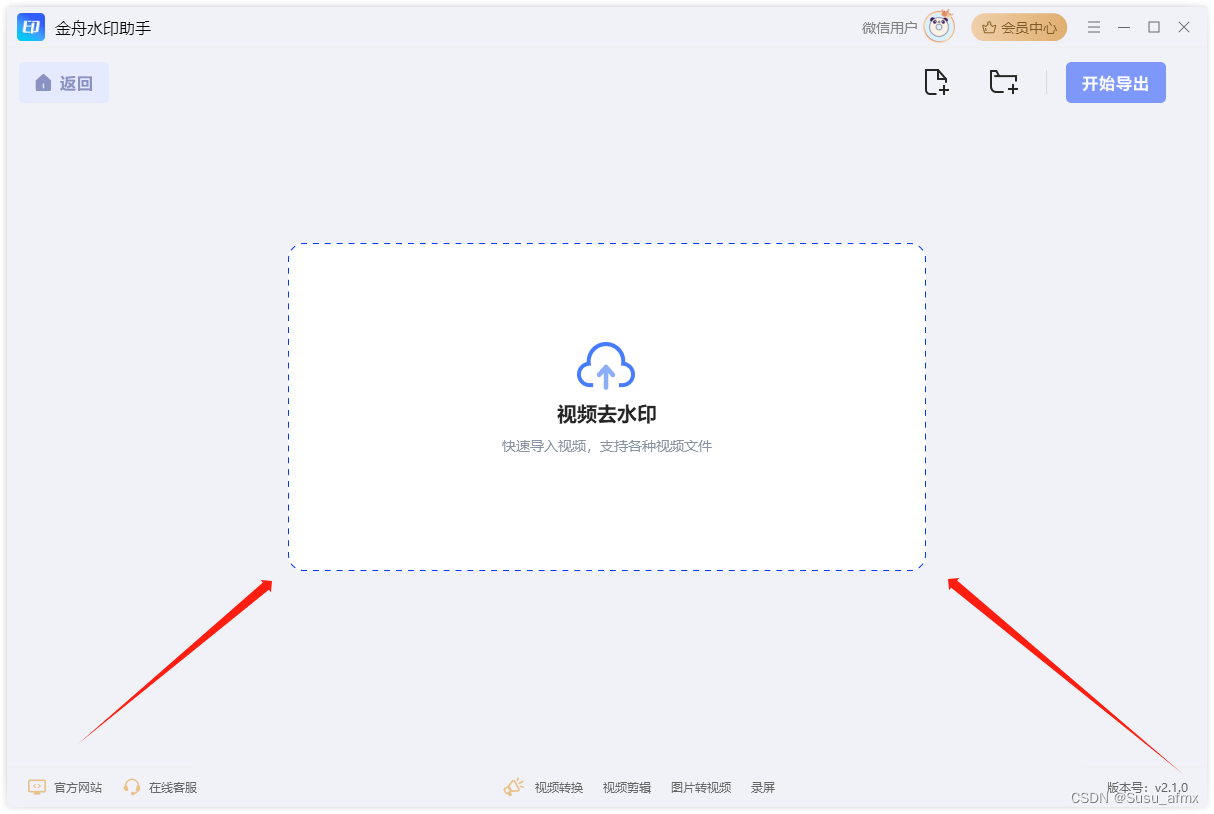Screen dimensions: 1214x814
Task: Open 在线客服 online support
Action: (173, 788)
